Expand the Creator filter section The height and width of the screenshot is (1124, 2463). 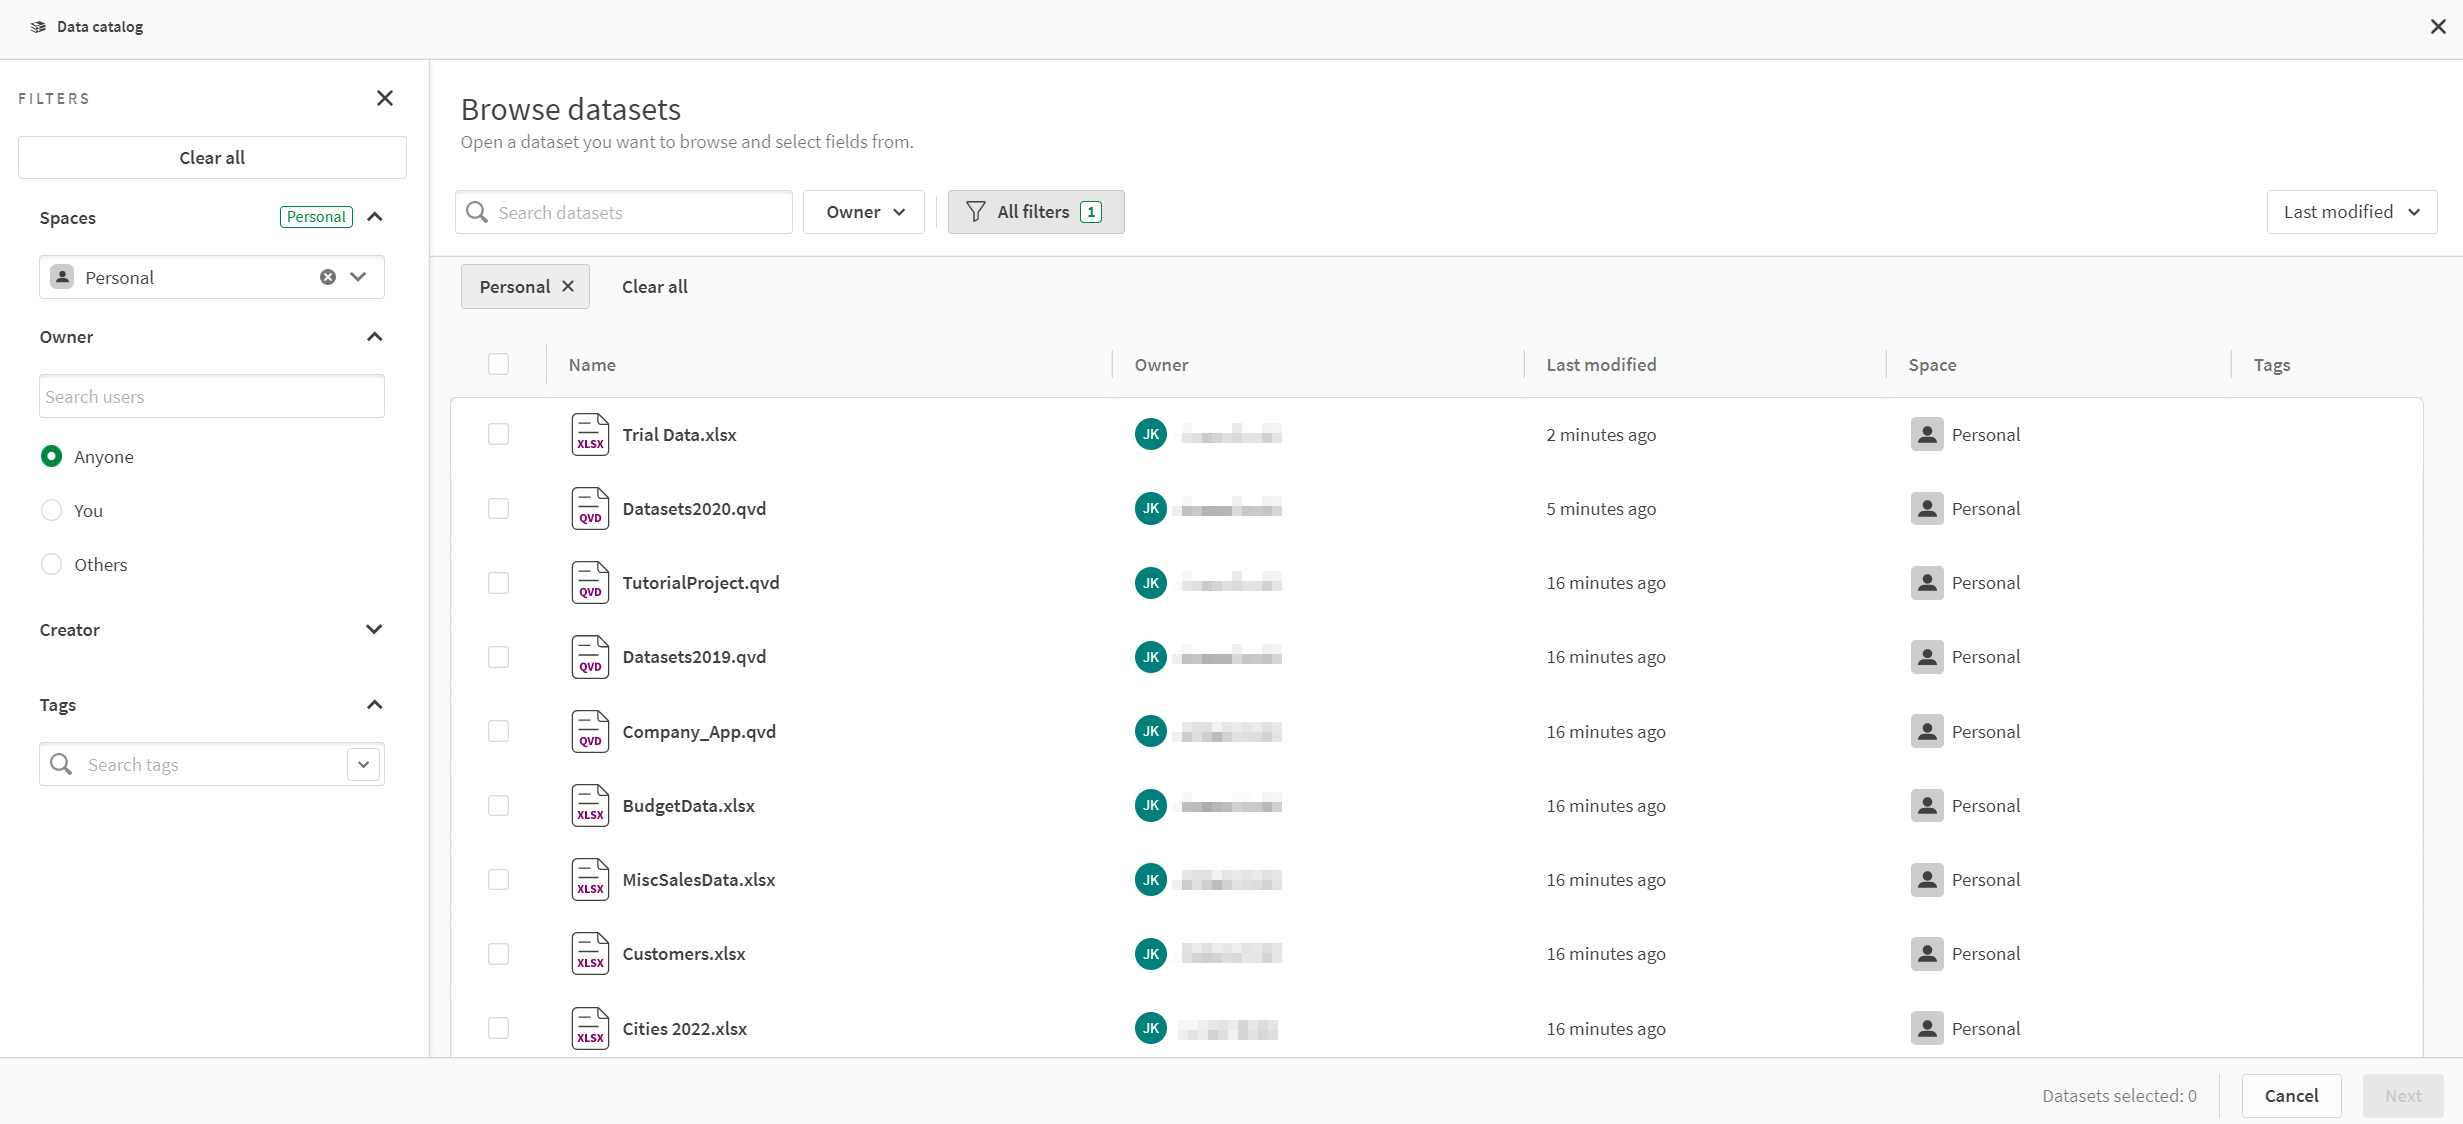tap(374, 630)
